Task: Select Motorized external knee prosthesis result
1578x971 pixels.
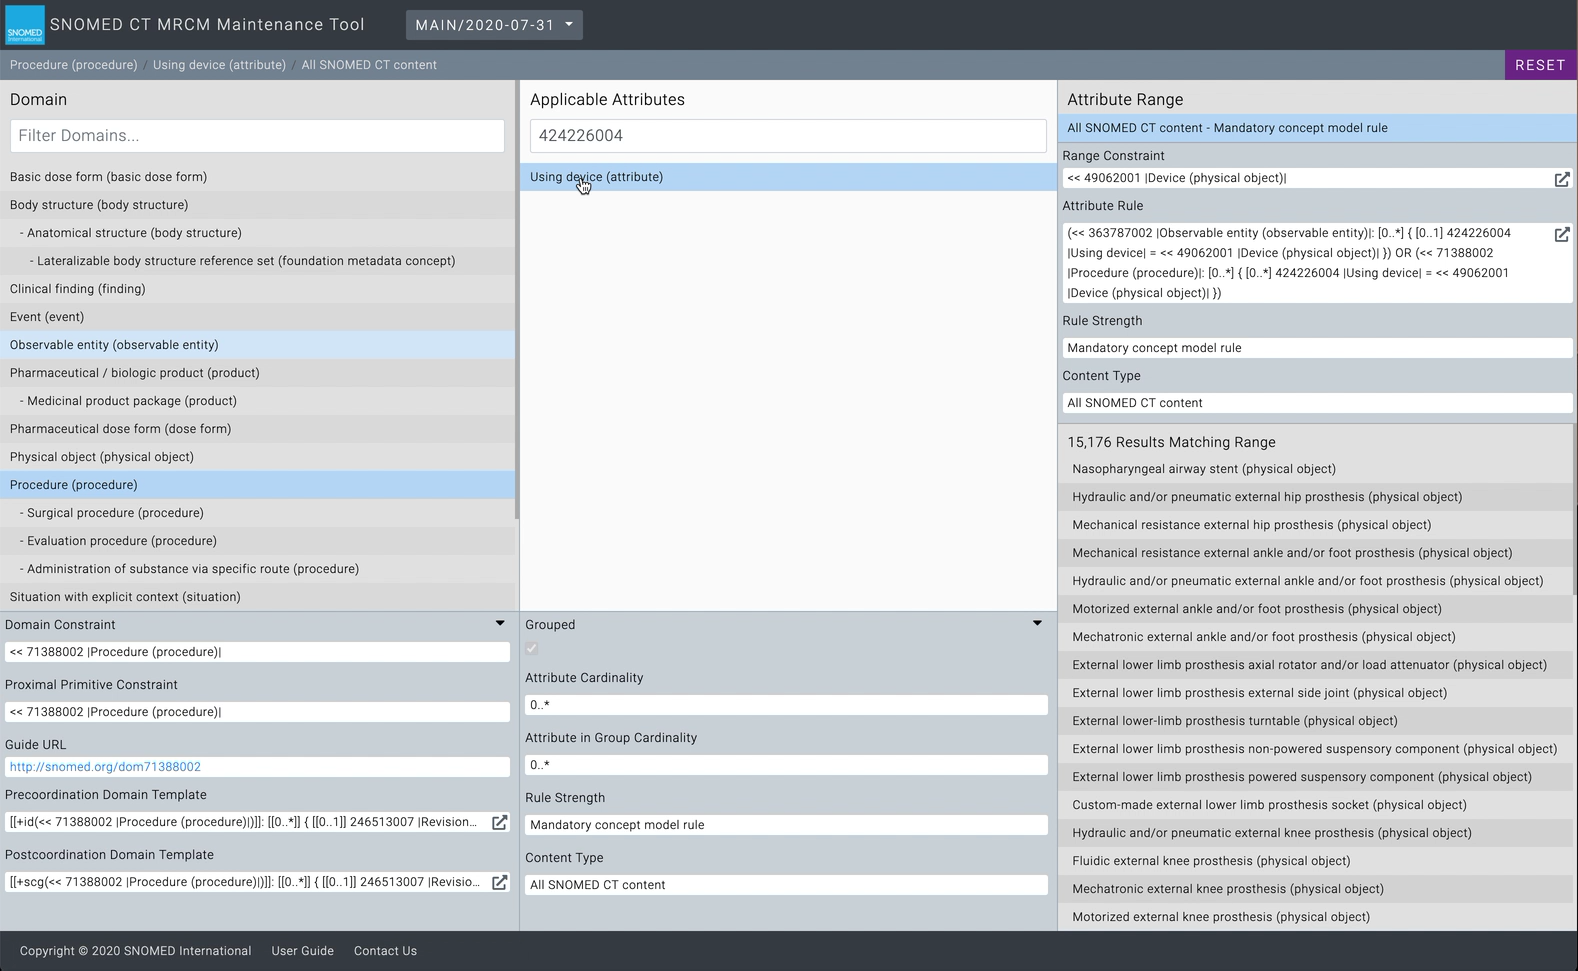Action: (1315, 917)
